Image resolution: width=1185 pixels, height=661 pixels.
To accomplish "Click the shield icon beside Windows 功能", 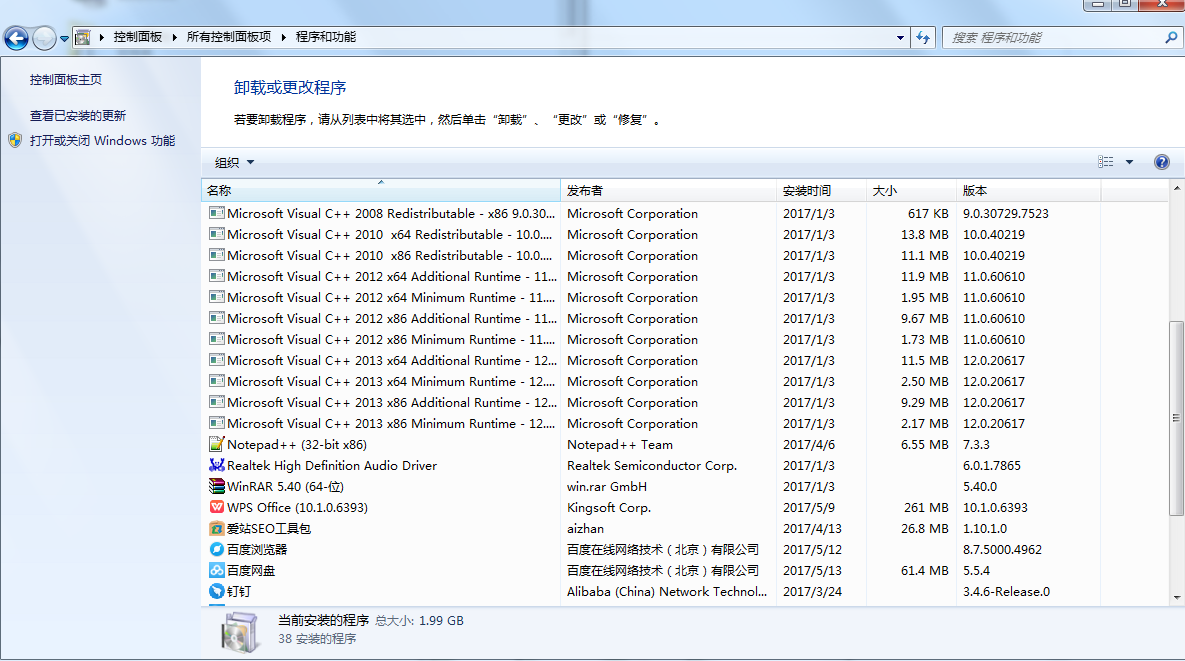I will [x=15, y=141].
